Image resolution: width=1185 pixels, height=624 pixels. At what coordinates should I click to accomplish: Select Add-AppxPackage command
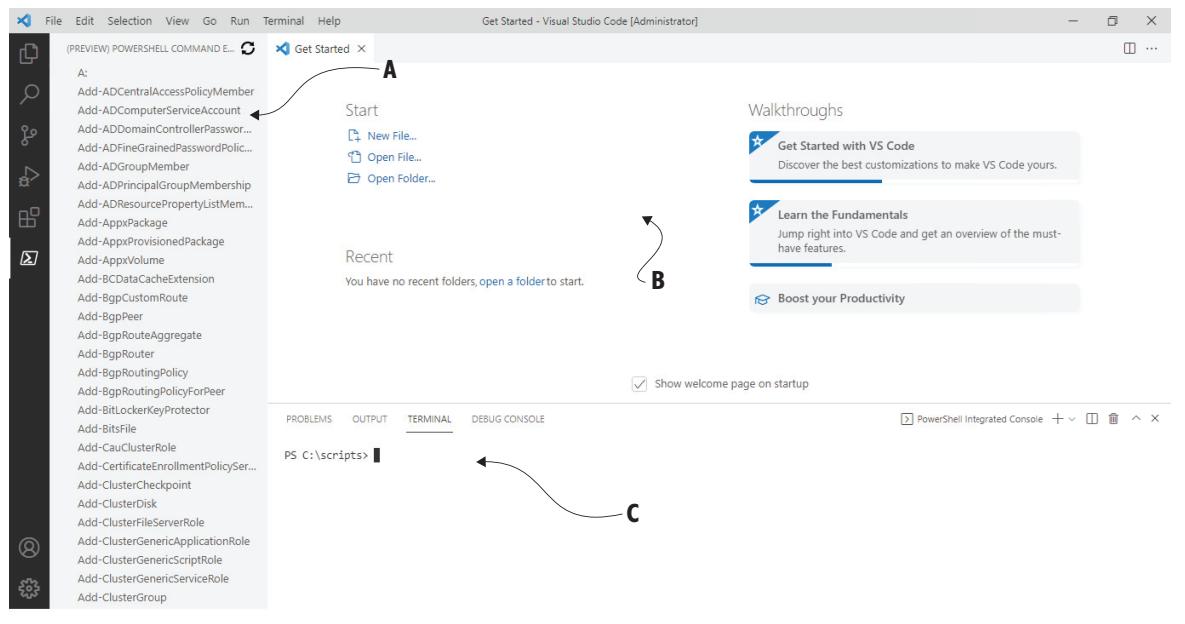pos(122,223)
